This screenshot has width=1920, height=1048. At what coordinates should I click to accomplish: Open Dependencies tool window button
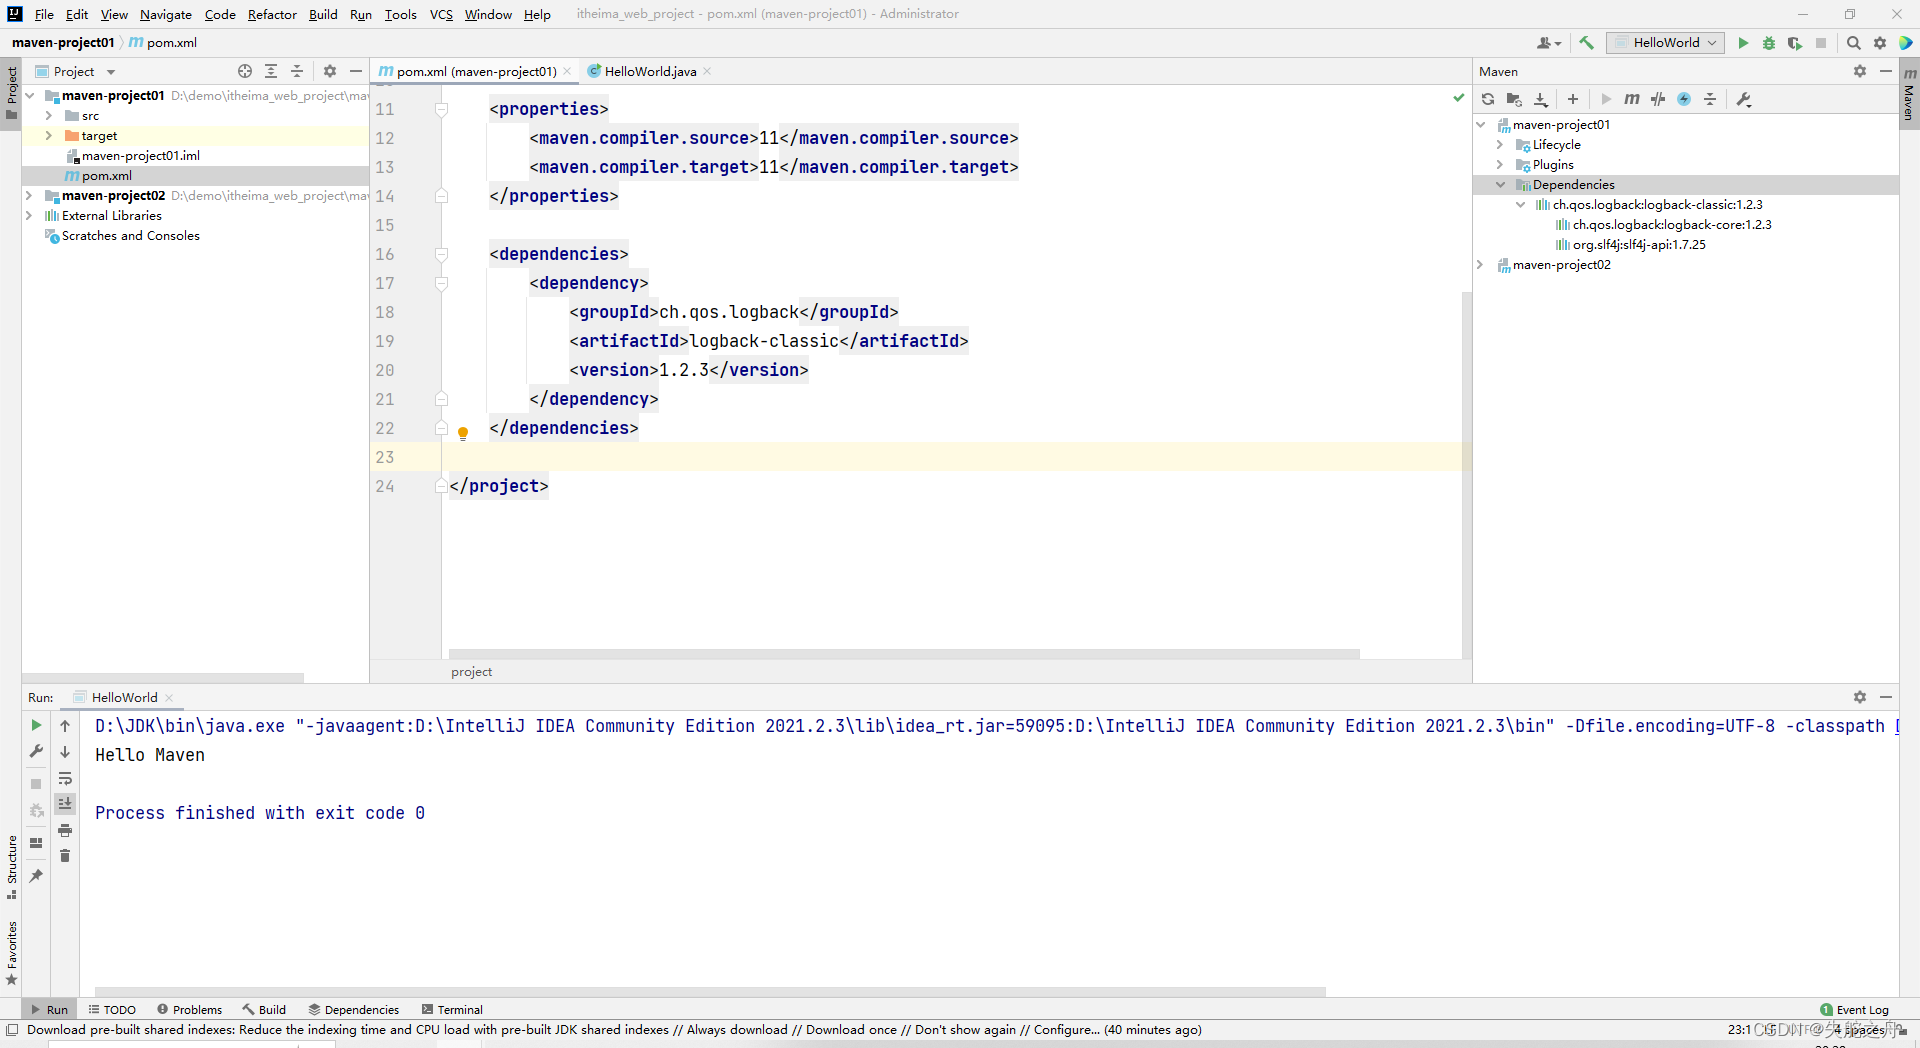click(354, 1009)
